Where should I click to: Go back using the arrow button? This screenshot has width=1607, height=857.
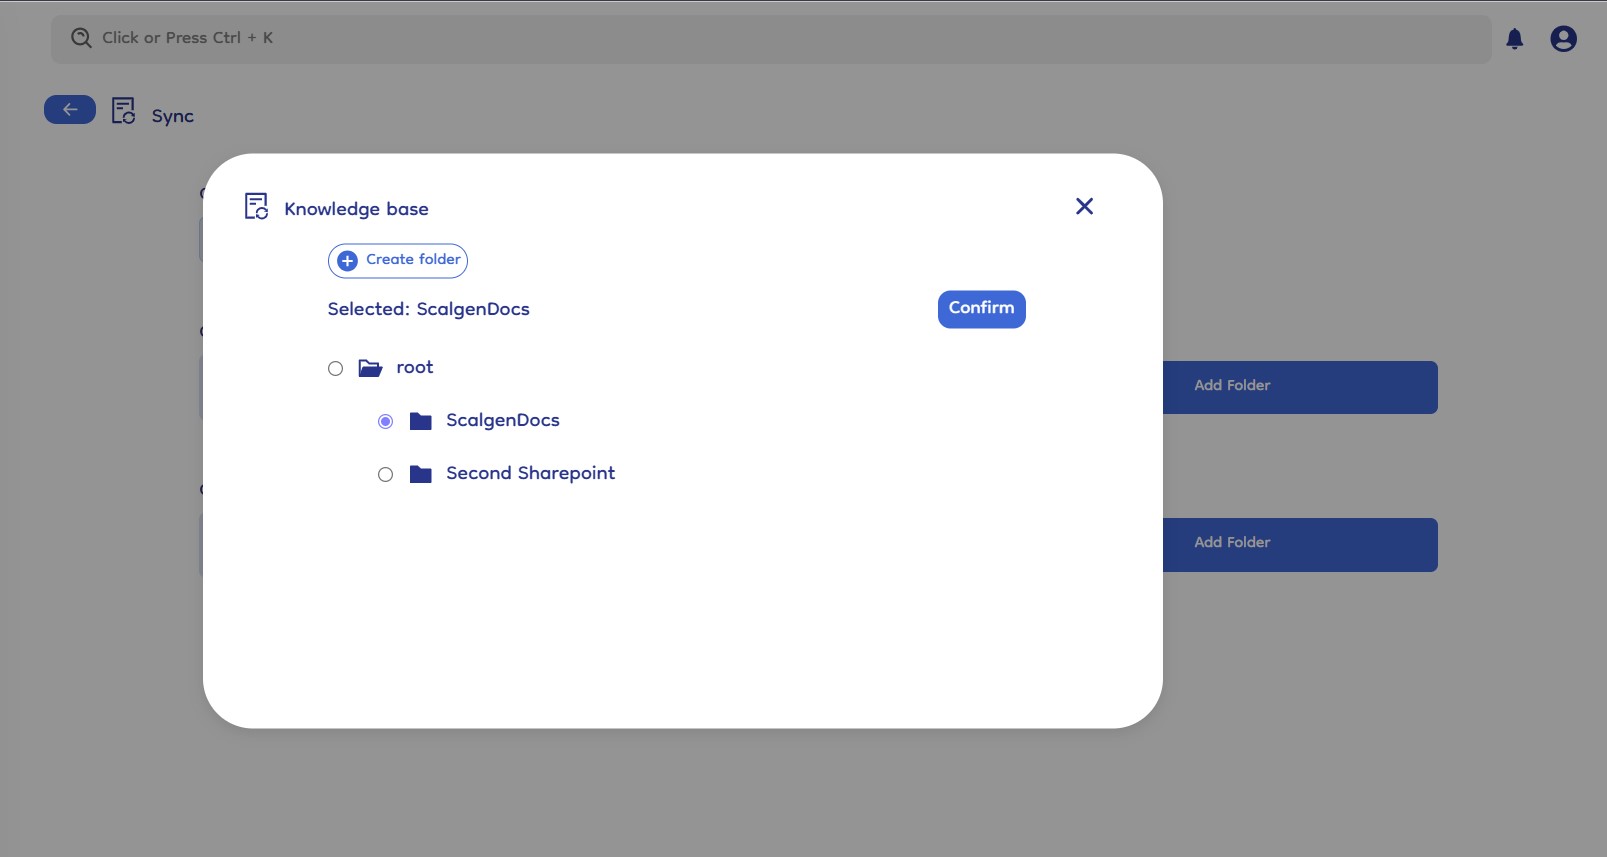click(70, 110)
